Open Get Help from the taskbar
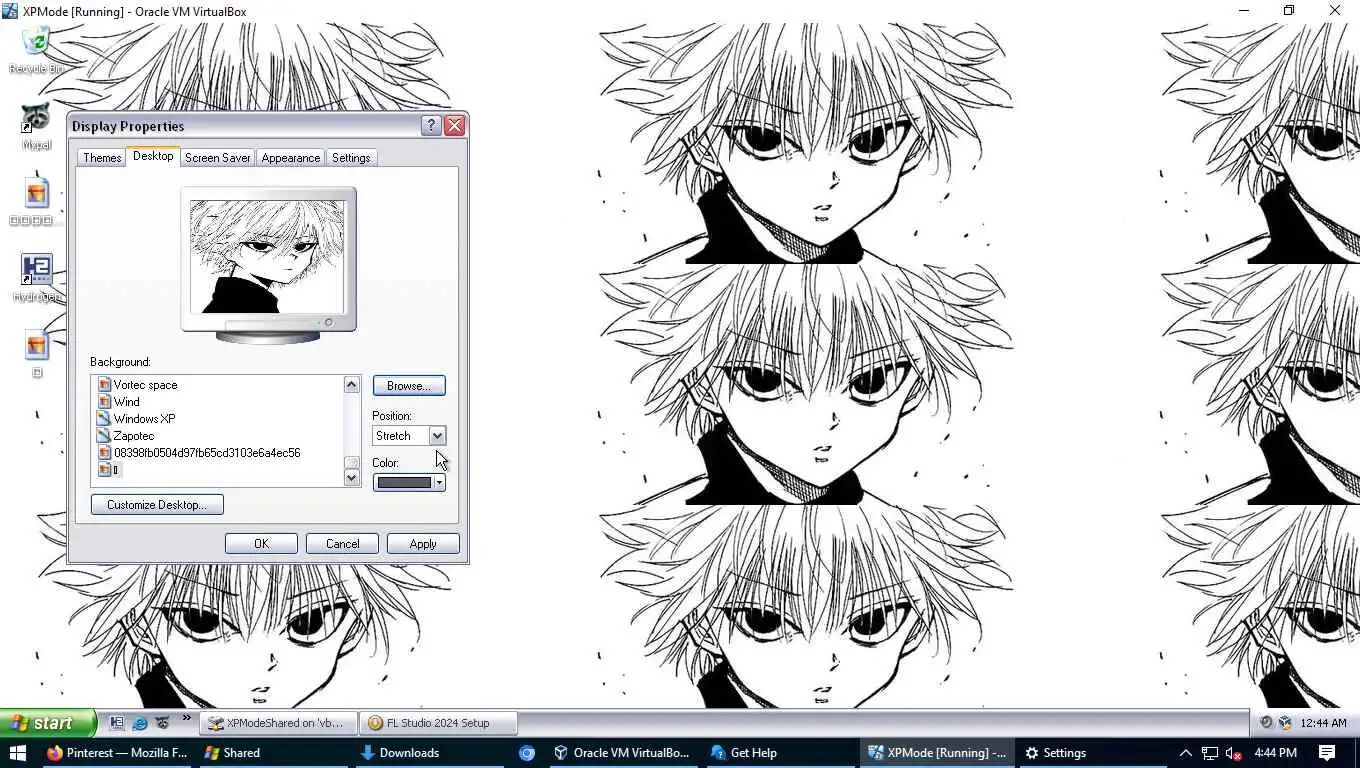The image size is (1360, 768). 779,753
